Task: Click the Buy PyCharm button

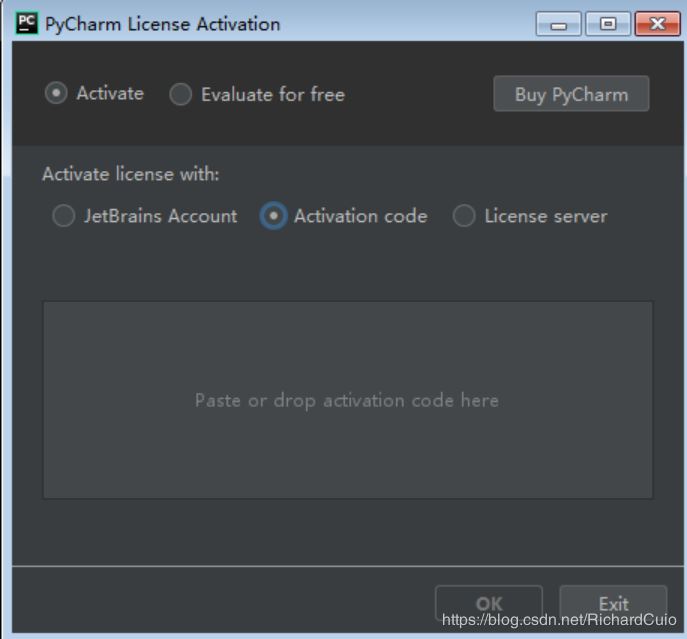Action: (571, 94)
